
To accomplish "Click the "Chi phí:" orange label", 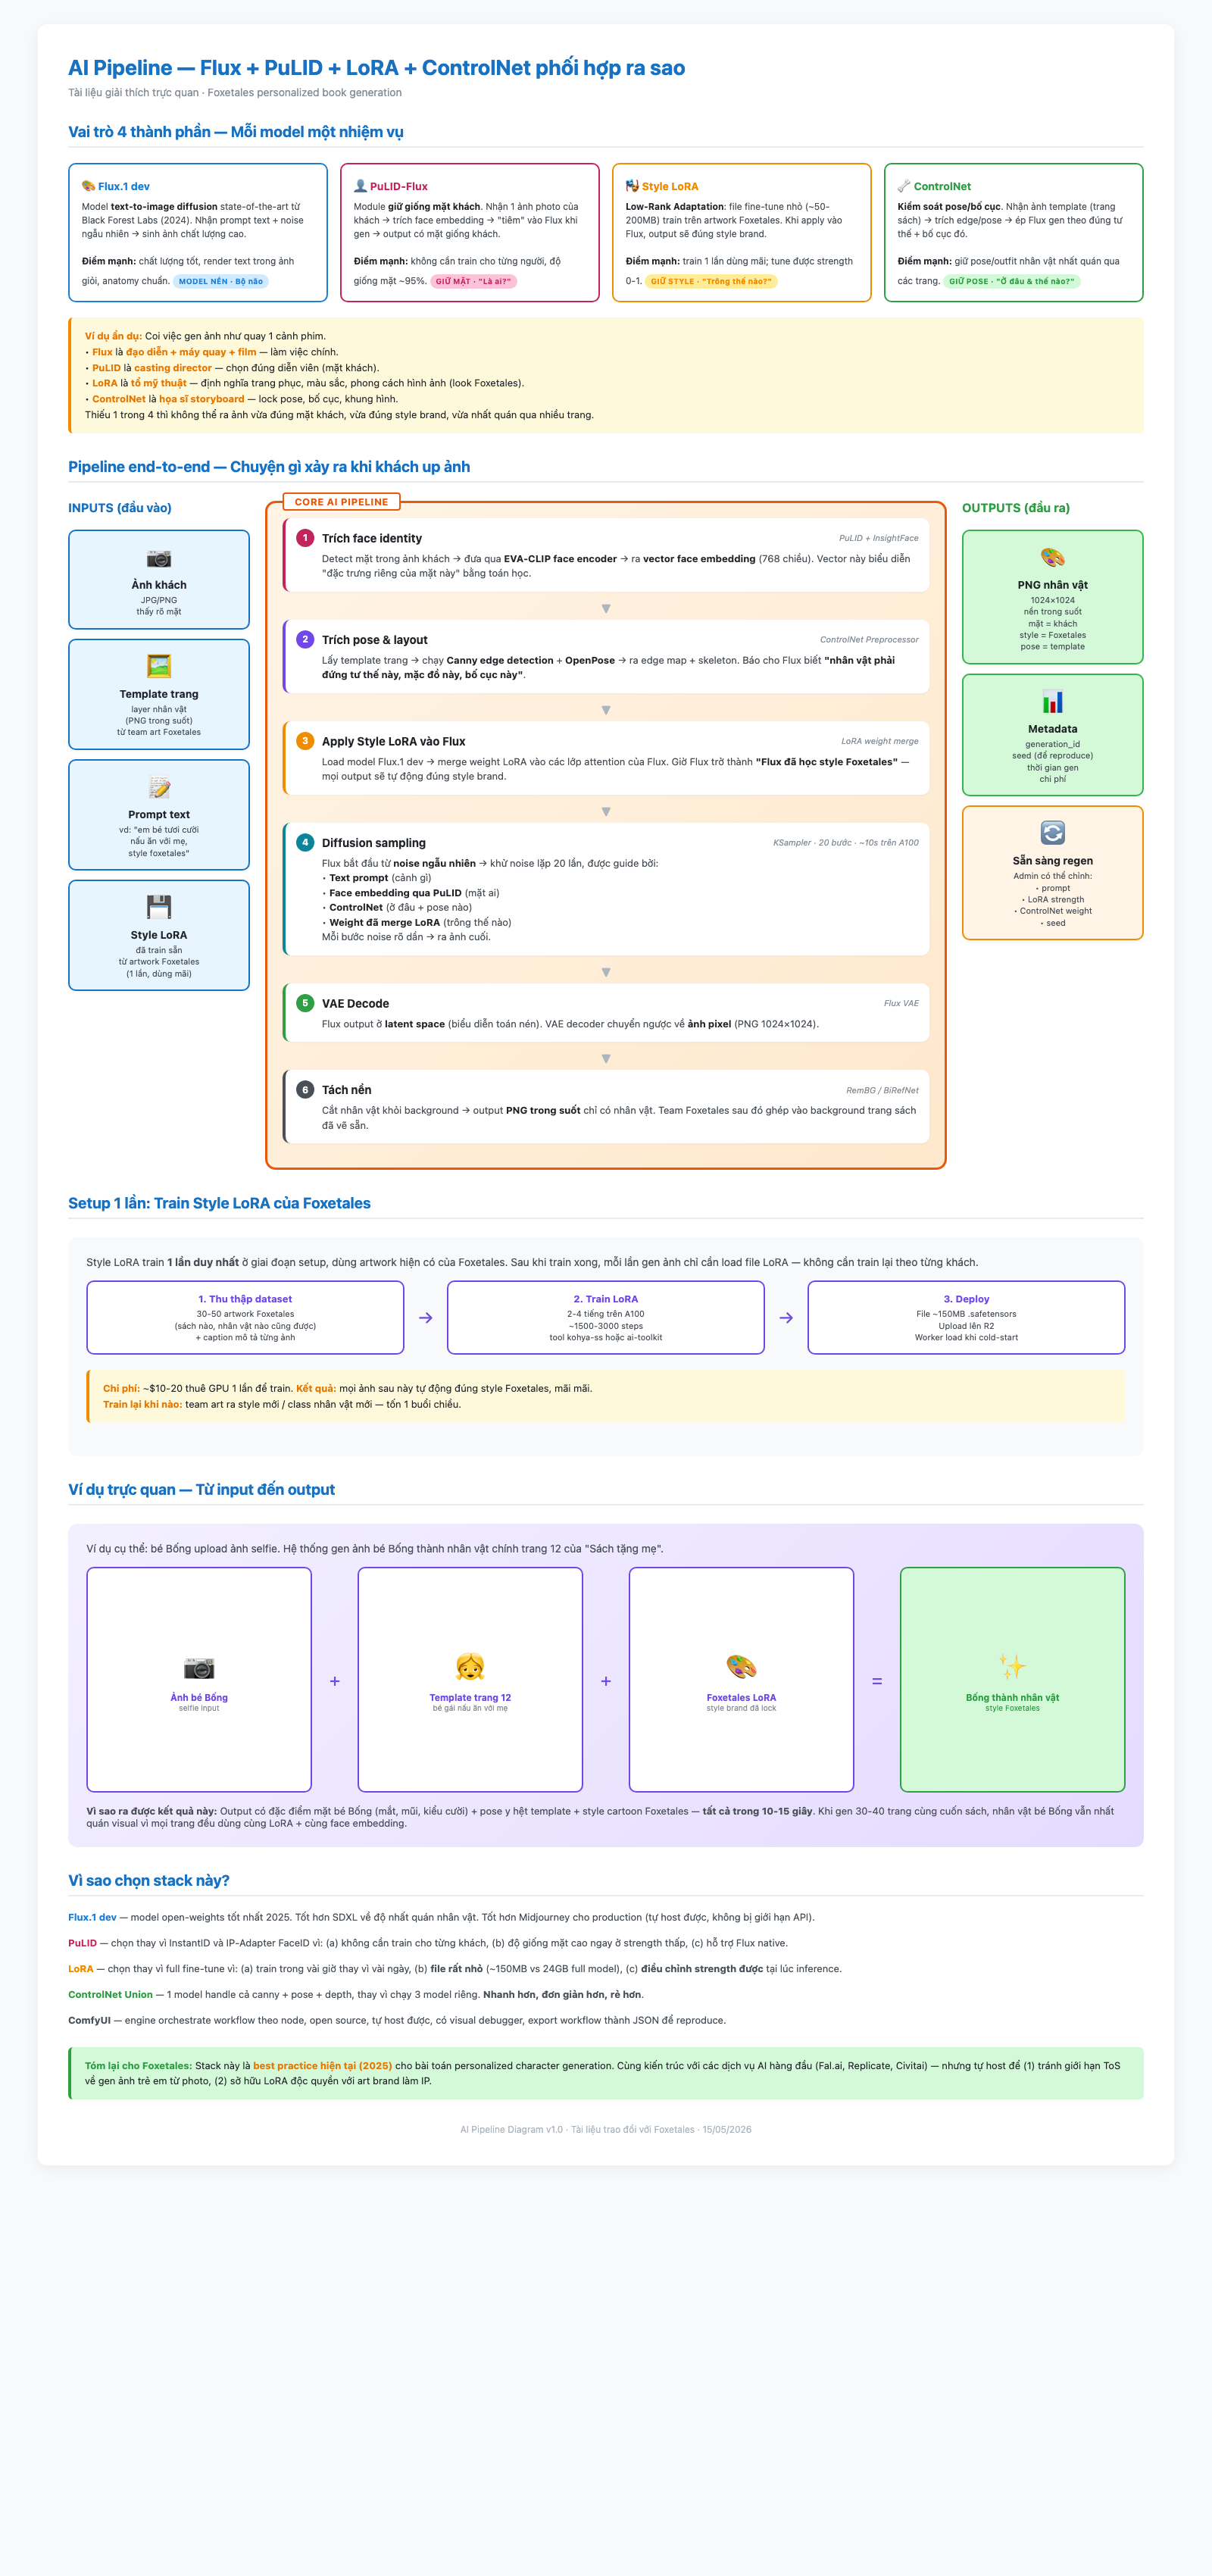I will pos(121,1388).
